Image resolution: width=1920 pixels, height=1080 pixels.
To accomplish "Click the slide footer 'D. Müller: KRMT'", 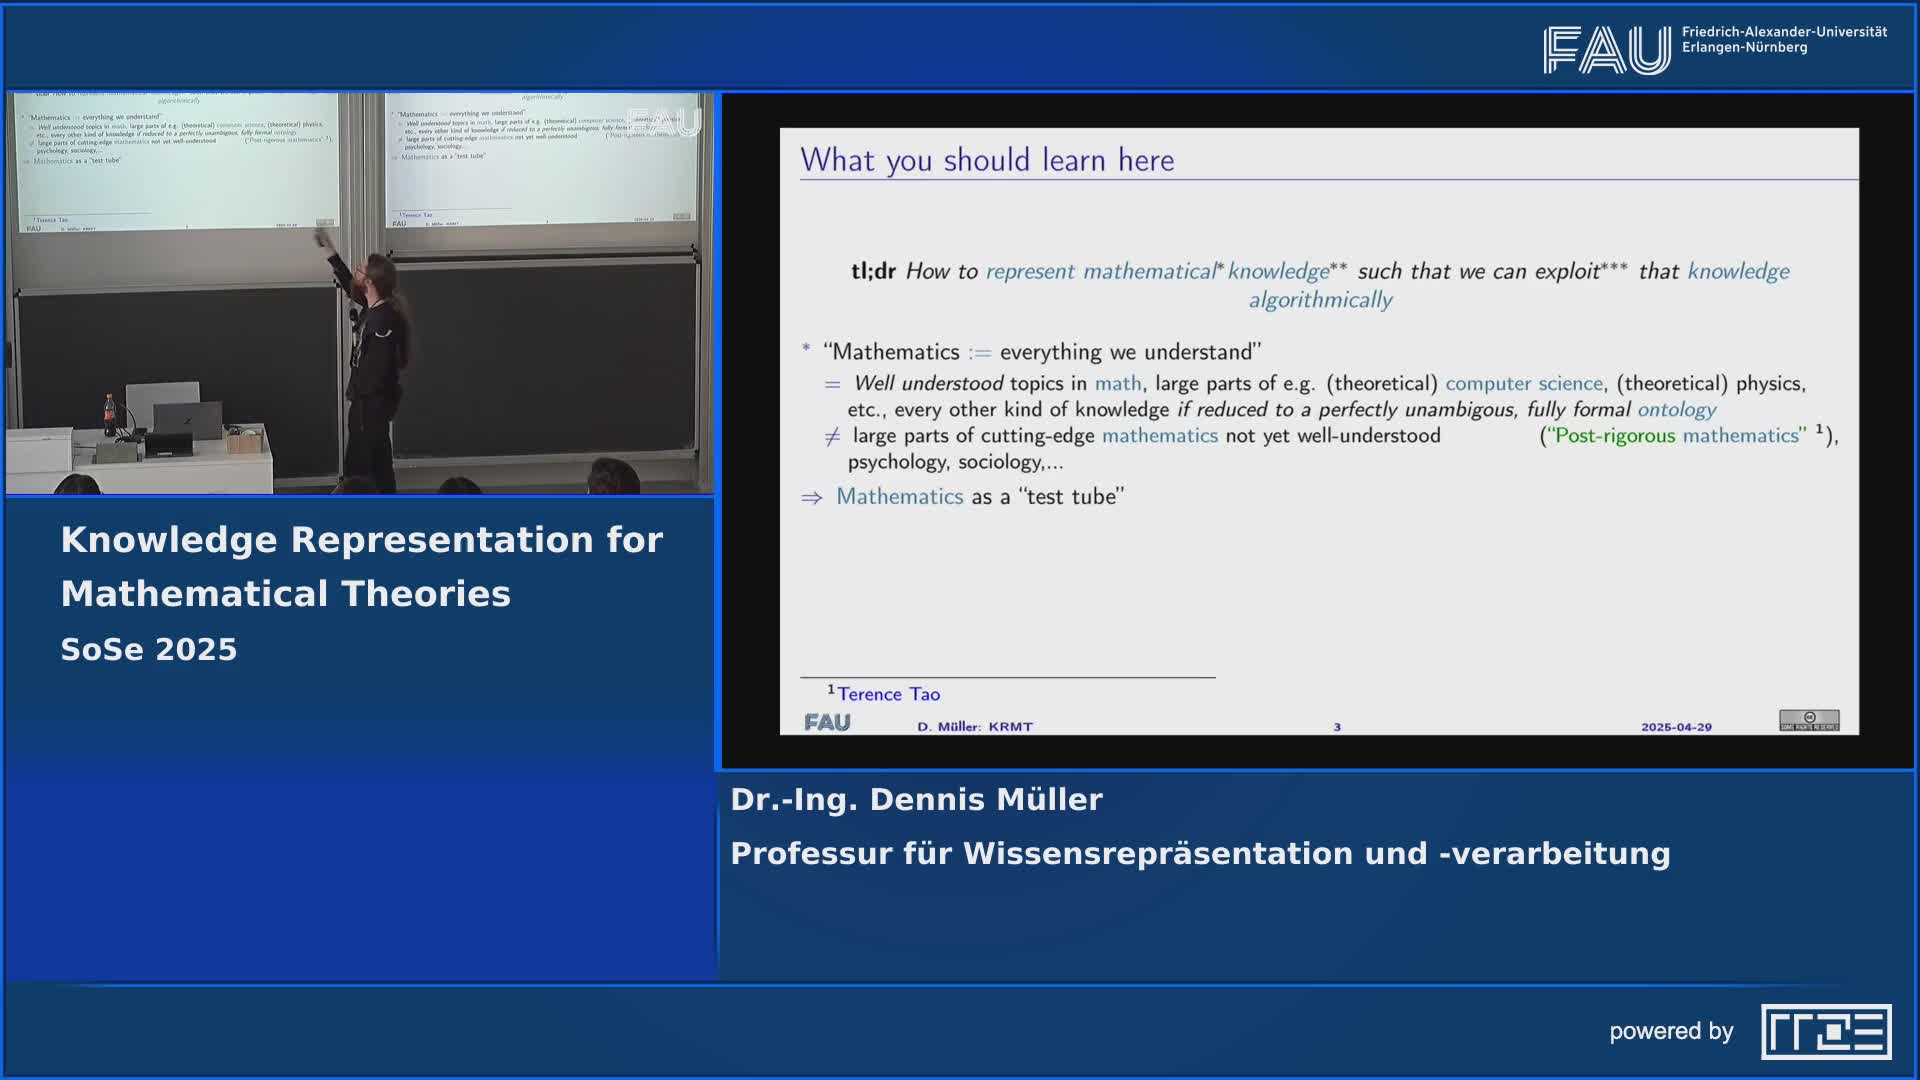I will (975, 727).
